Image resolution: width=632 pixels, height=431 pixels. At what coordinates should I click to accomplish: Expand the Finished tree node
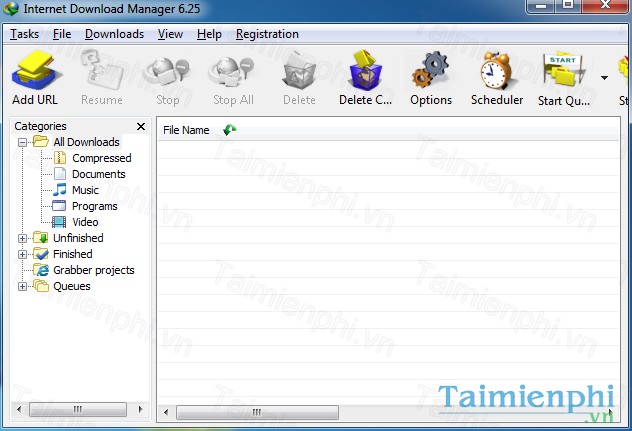click(23, 254)
